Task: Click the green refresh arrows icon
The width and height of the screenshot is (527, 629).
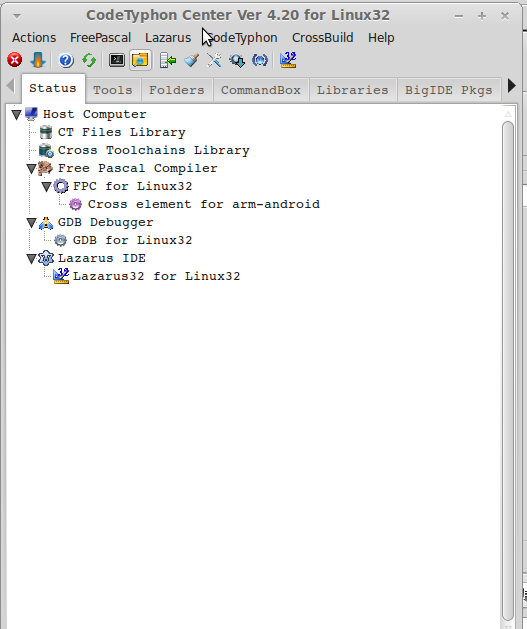Action: 89,60
